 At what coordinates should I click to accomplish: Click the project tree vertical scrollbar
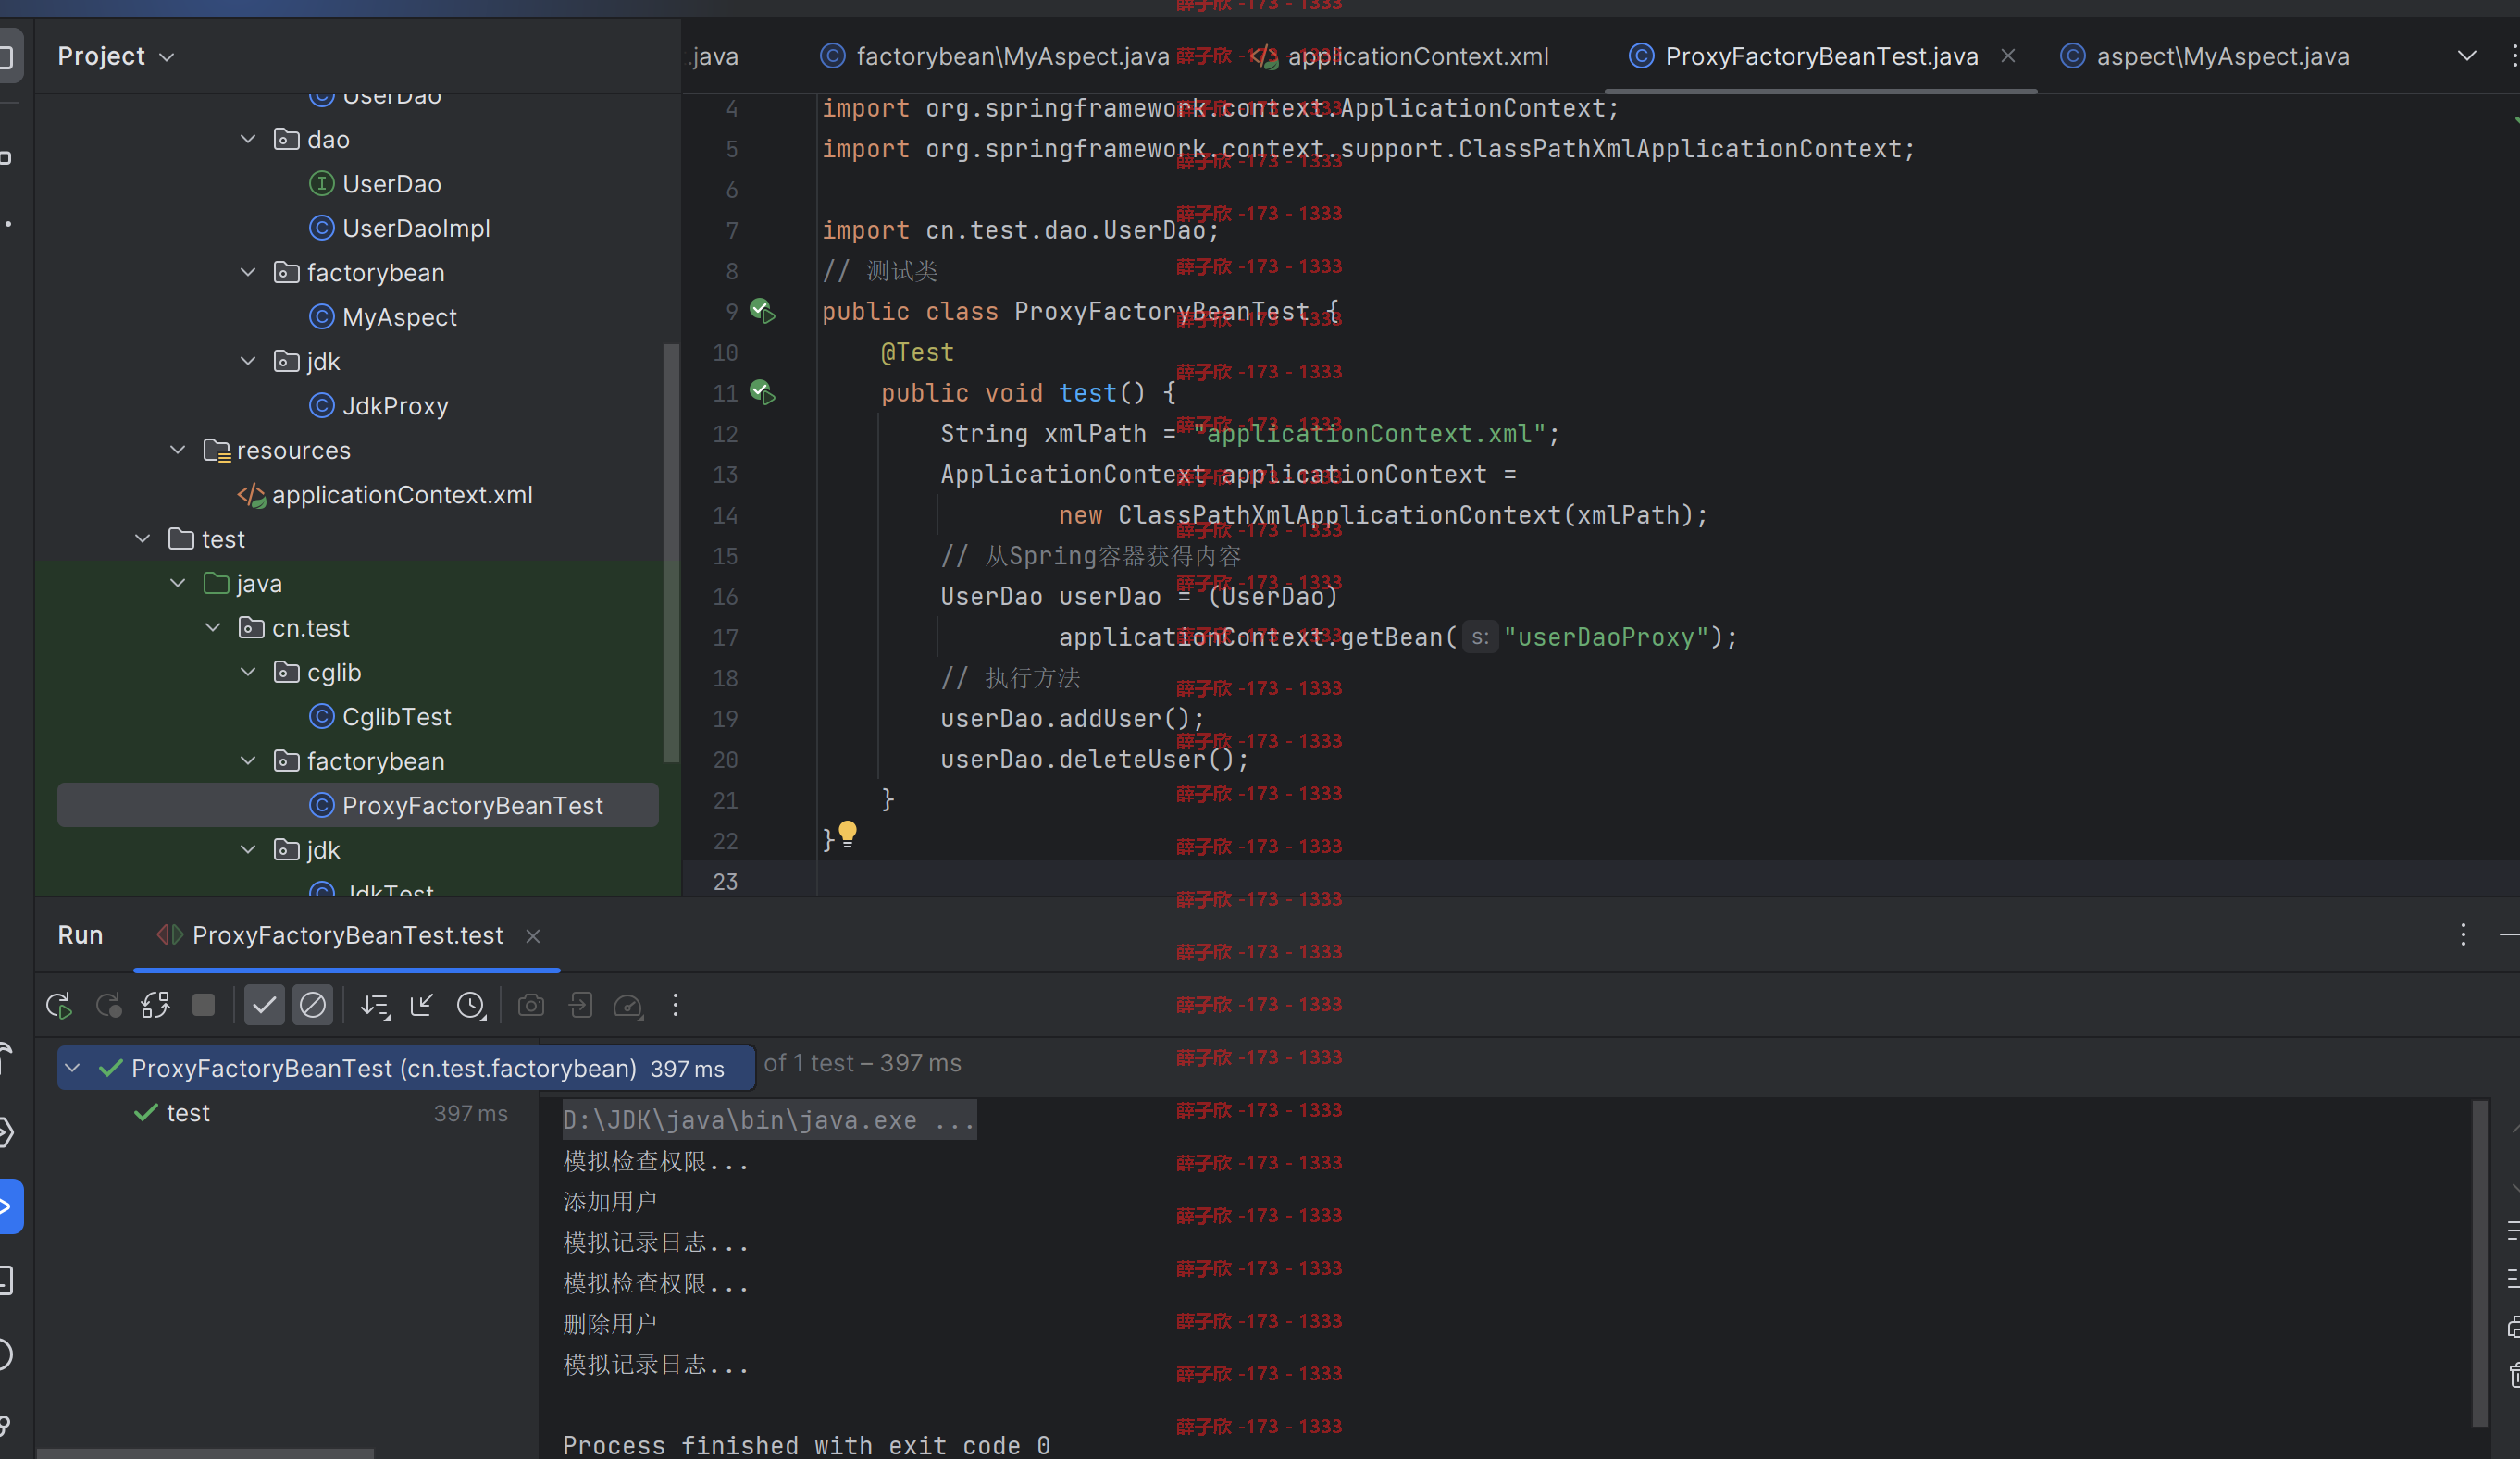(x=671, y=552)
